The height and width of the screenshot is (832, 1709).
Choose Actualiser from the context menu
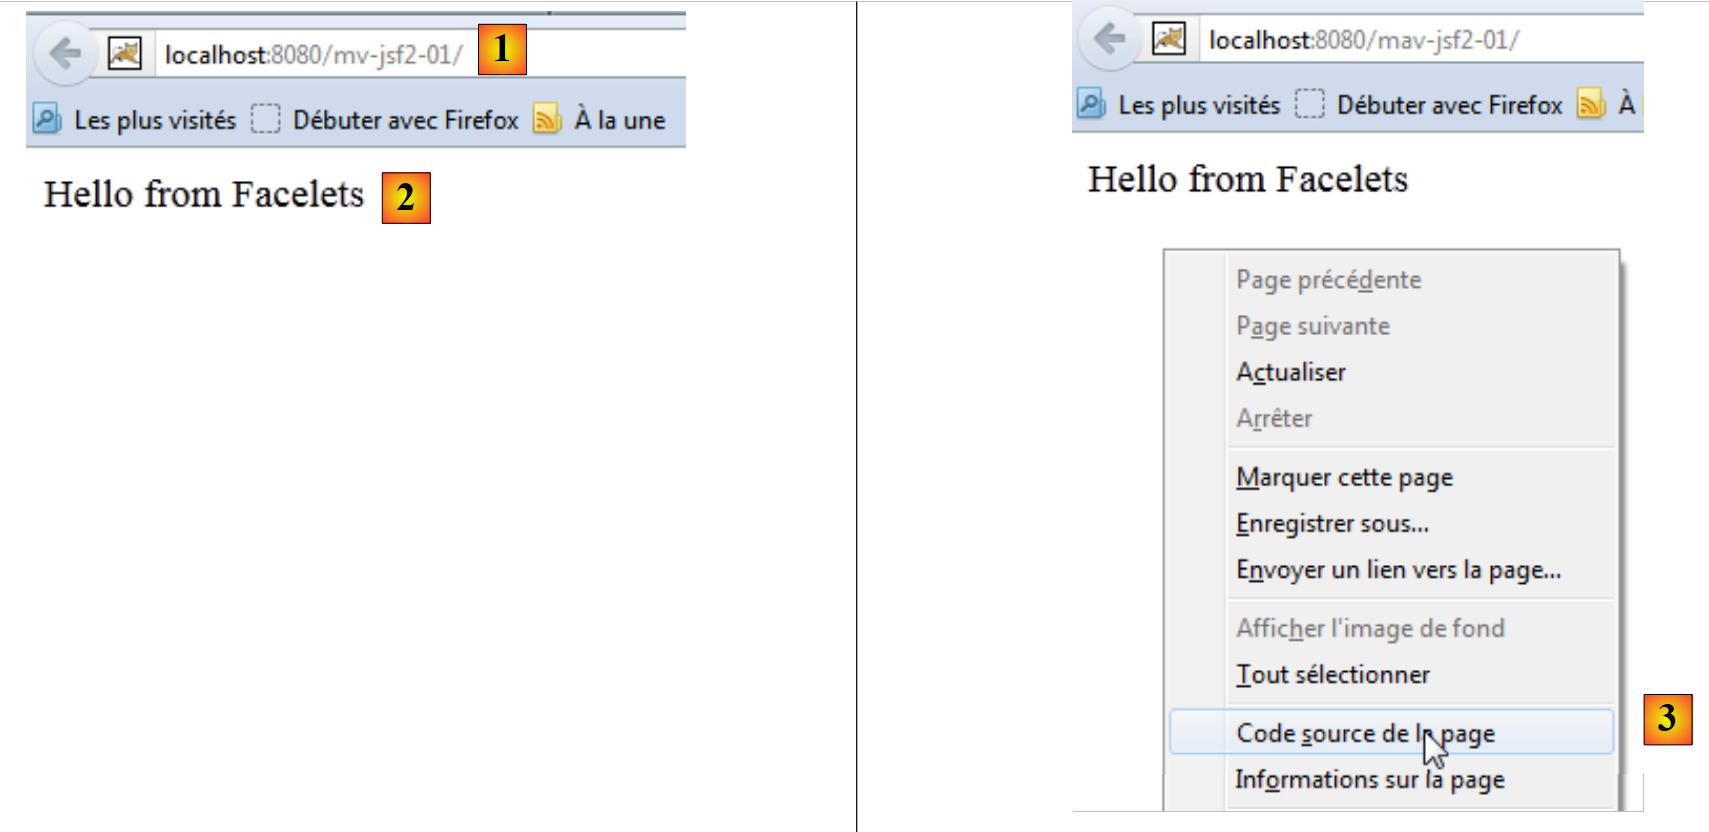pos(1291,372)
